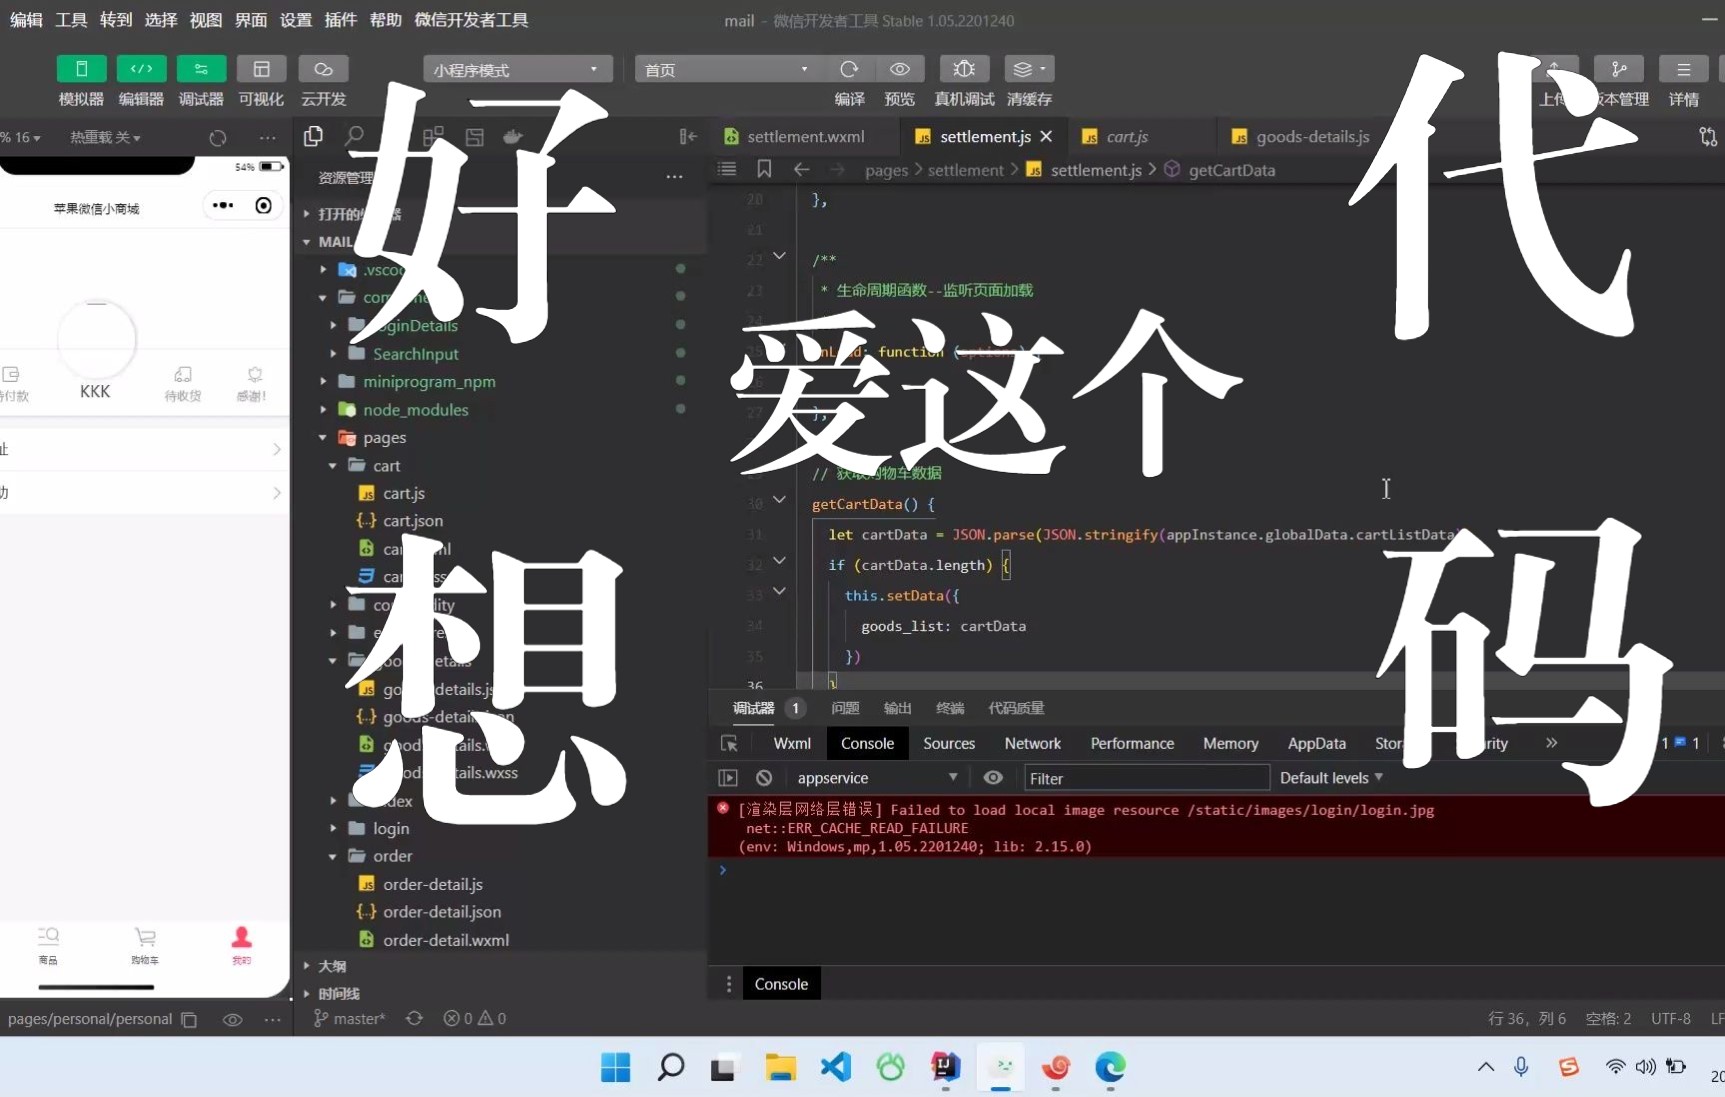Show more devtools tabs chevron
This screenshot has width=1725, height=1097.
1551,743
